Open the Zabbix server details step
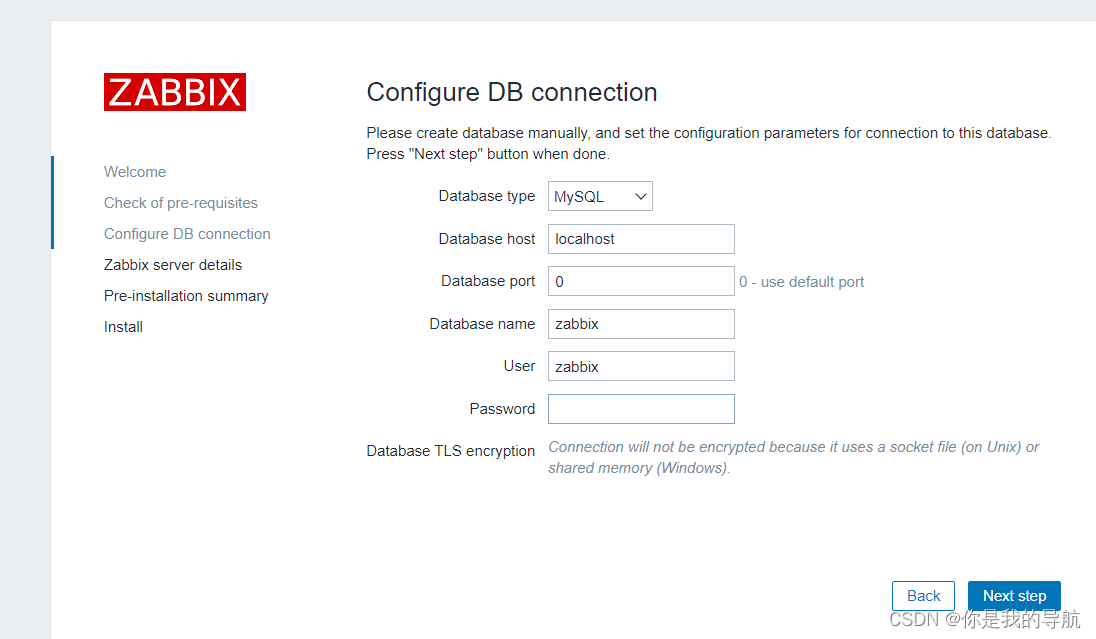 point(173,264)
